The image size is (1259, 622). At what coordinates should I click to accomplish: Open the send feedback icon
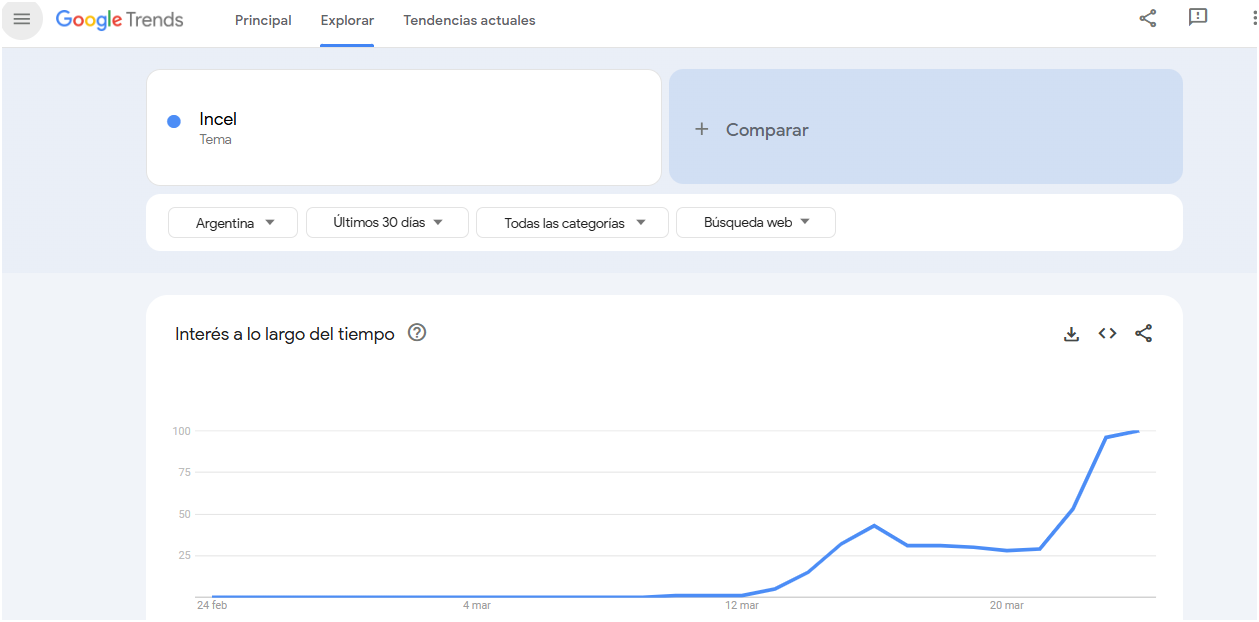(1197, 18)
